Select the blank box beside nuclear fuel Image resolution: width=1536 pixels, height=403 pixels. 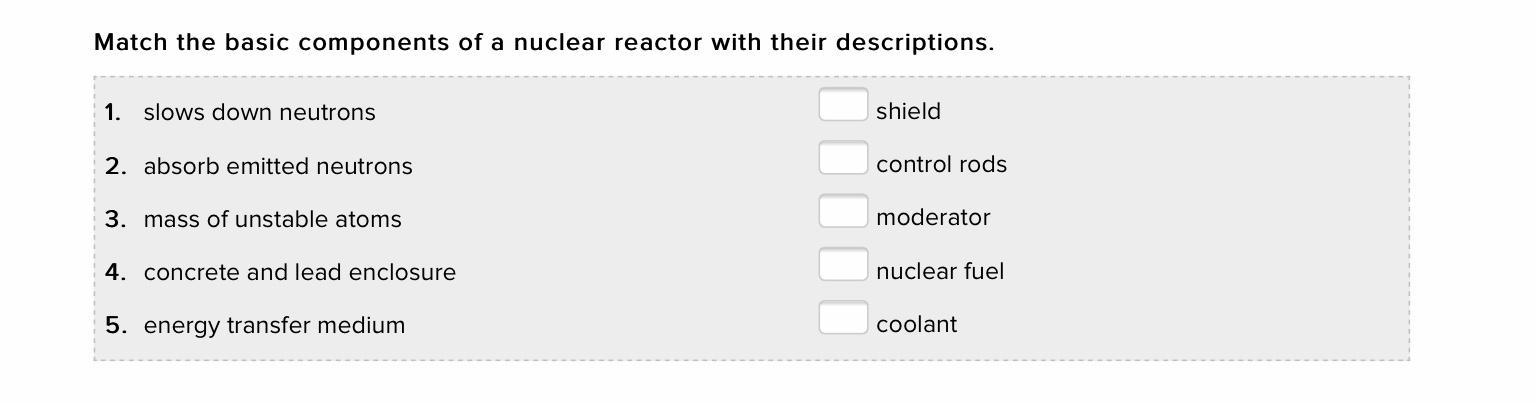843,265
